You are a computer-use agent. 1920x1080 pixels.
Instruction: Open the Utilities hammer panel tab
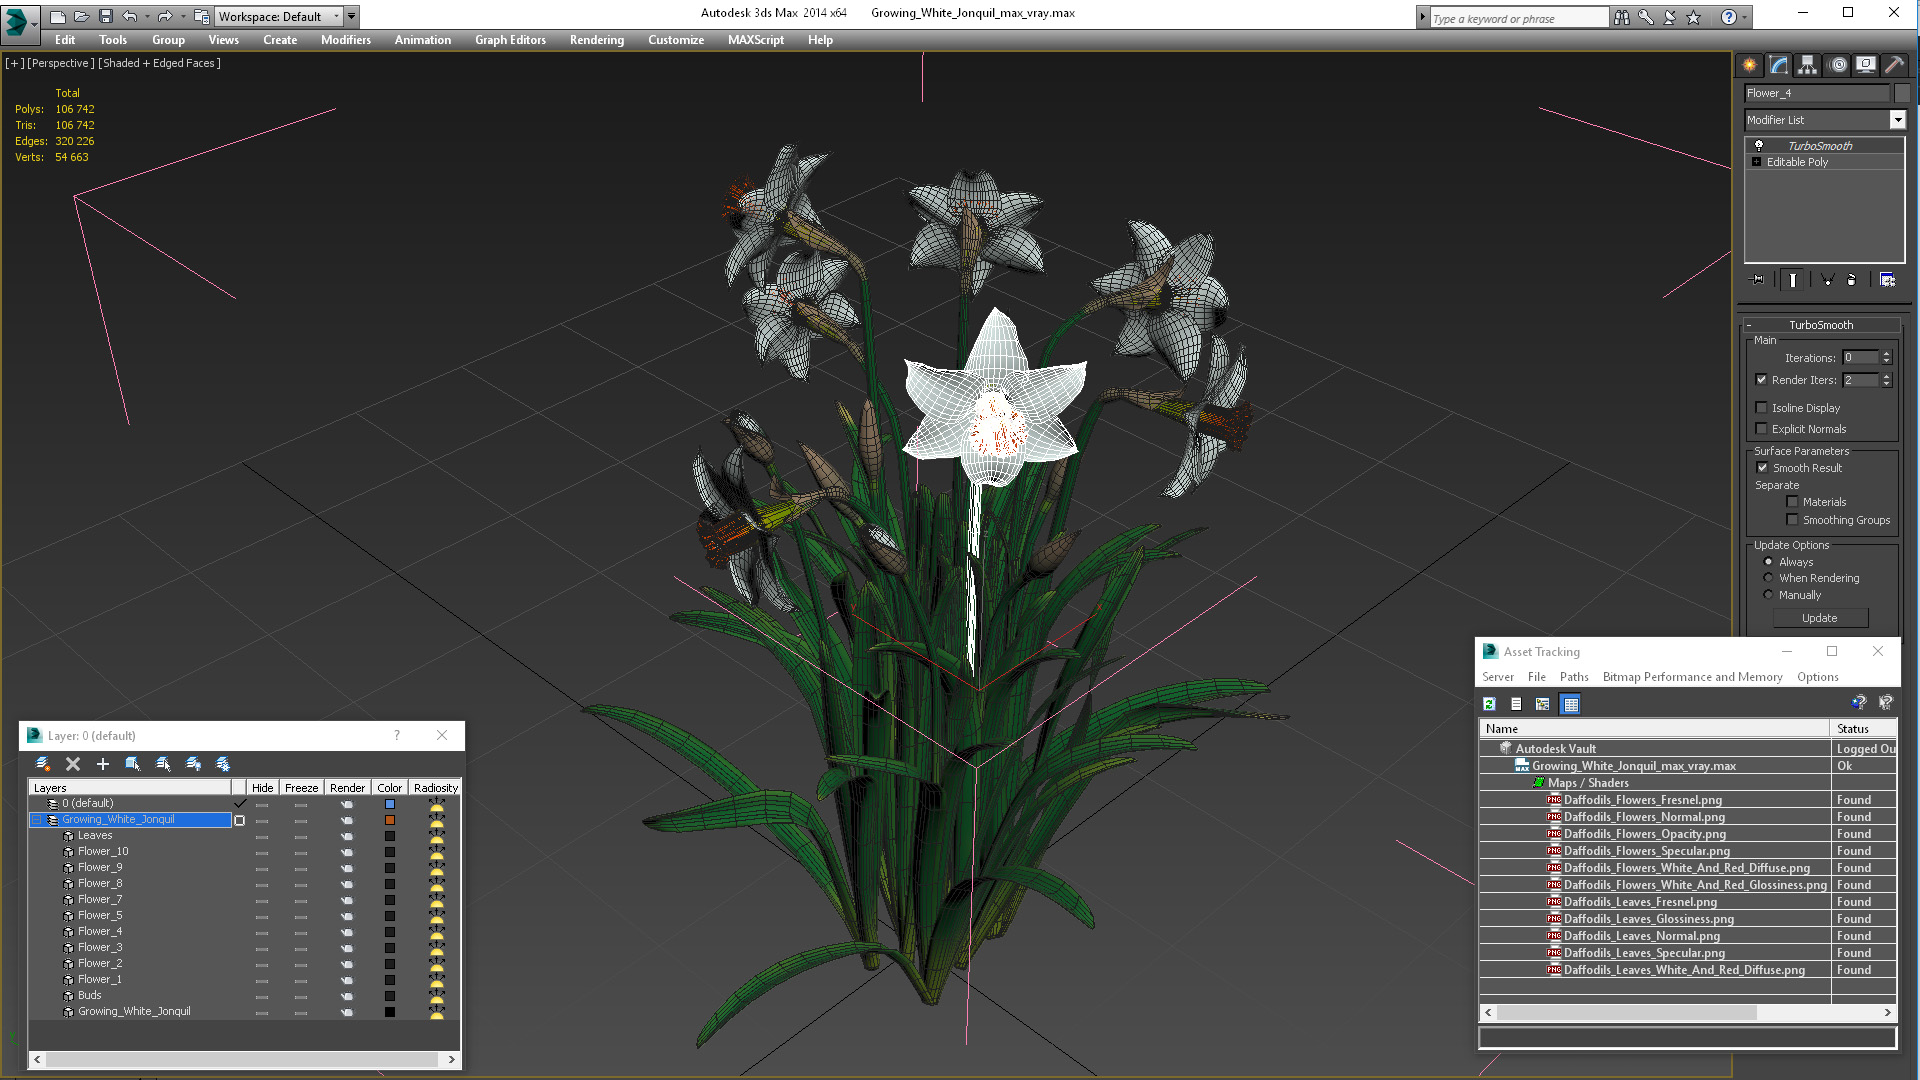coord(1894,65)
